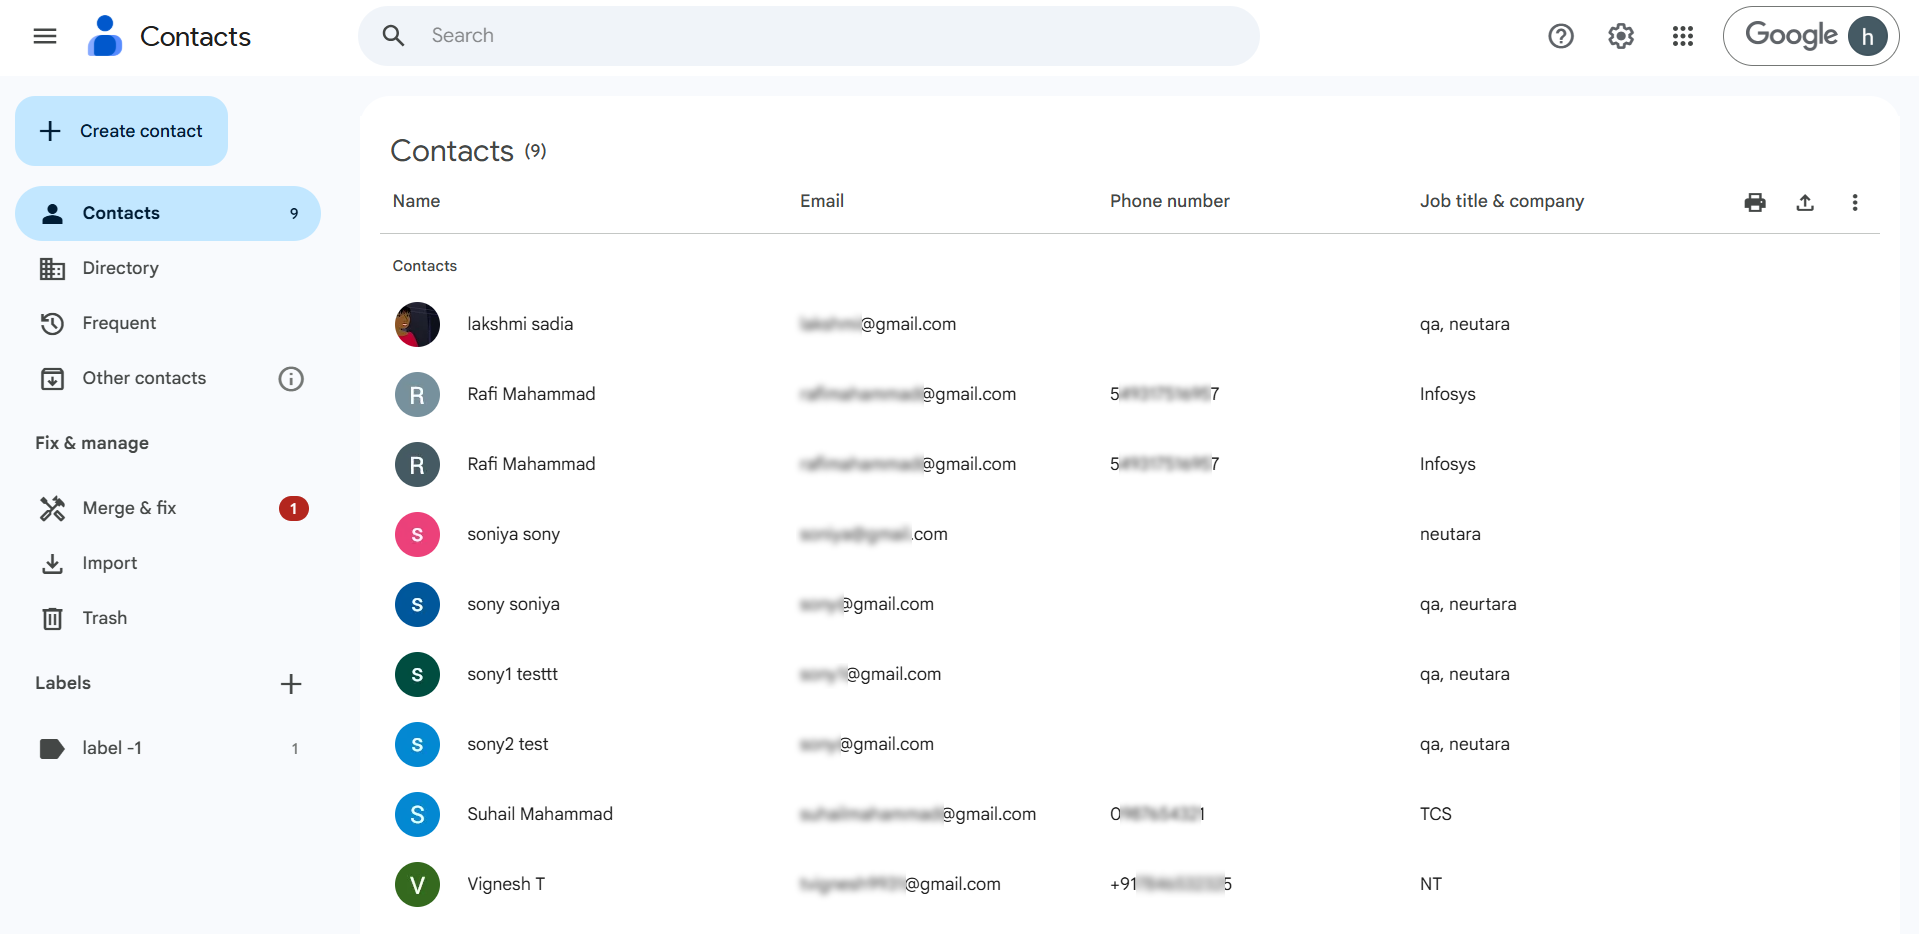
Task: Click the Import download icon
Action: click(x=52, y=564)
